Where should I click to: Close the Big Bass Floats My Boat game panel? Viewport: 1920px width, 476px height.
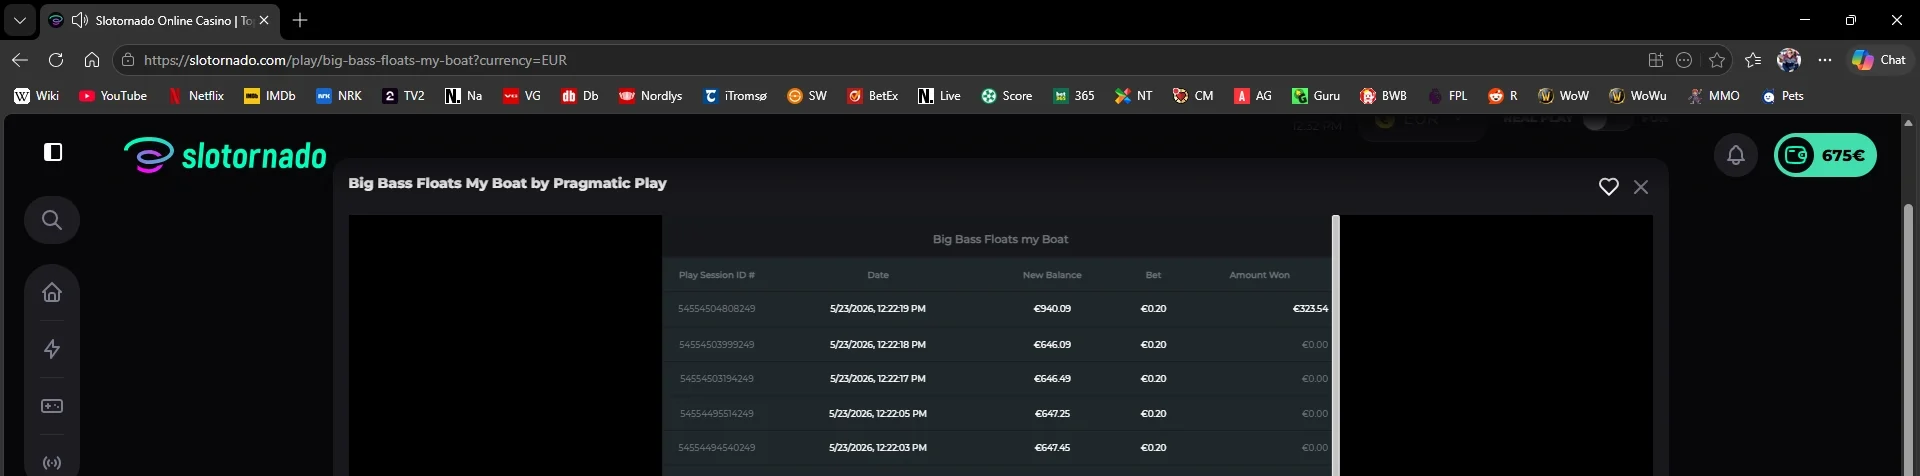pos(1641,187)
